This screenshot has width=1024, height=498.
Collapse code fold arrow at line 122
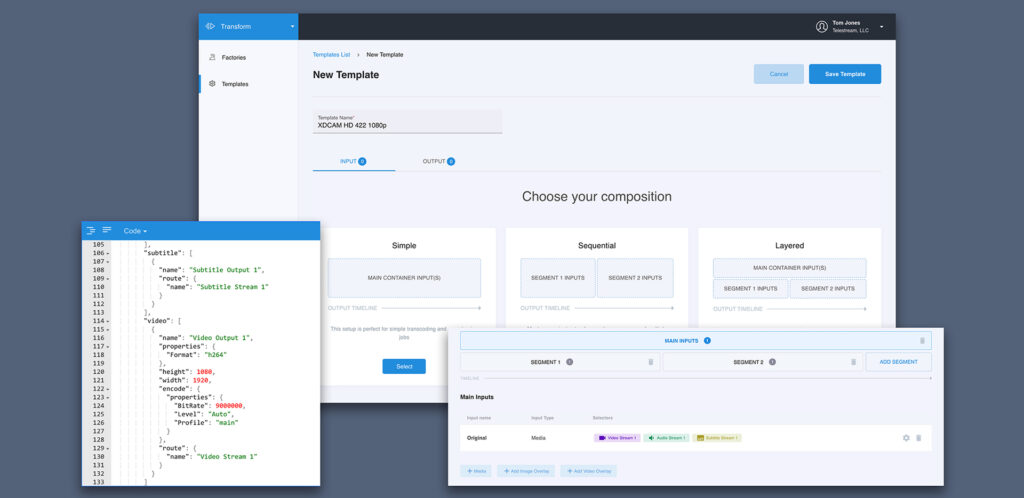(108, 389)
